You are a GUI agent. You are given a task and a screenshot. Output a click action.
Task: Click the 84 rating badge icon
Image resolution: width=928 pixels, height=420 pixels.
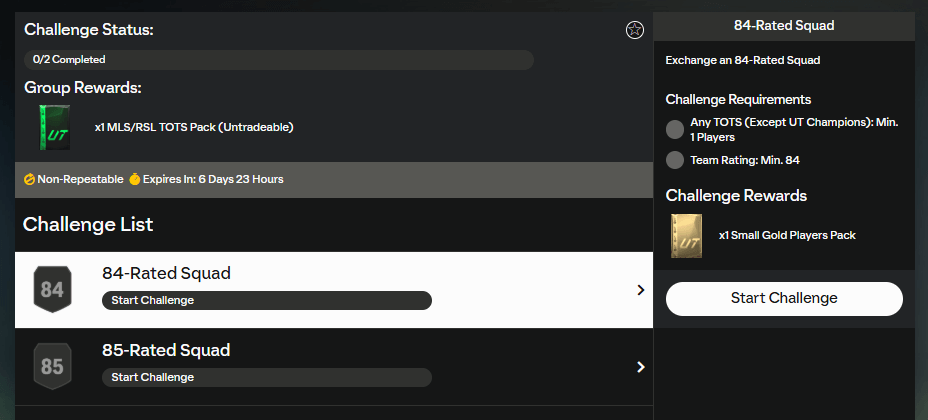pos(52,290)
